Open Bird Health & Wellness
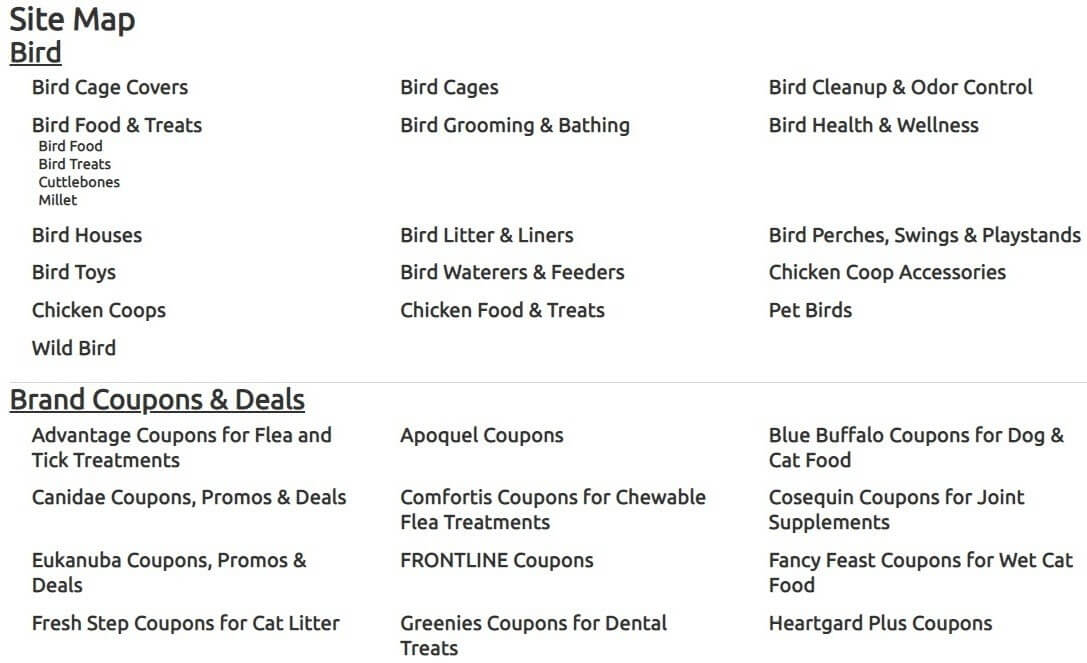1087x663 pixels. coord(873,125)
